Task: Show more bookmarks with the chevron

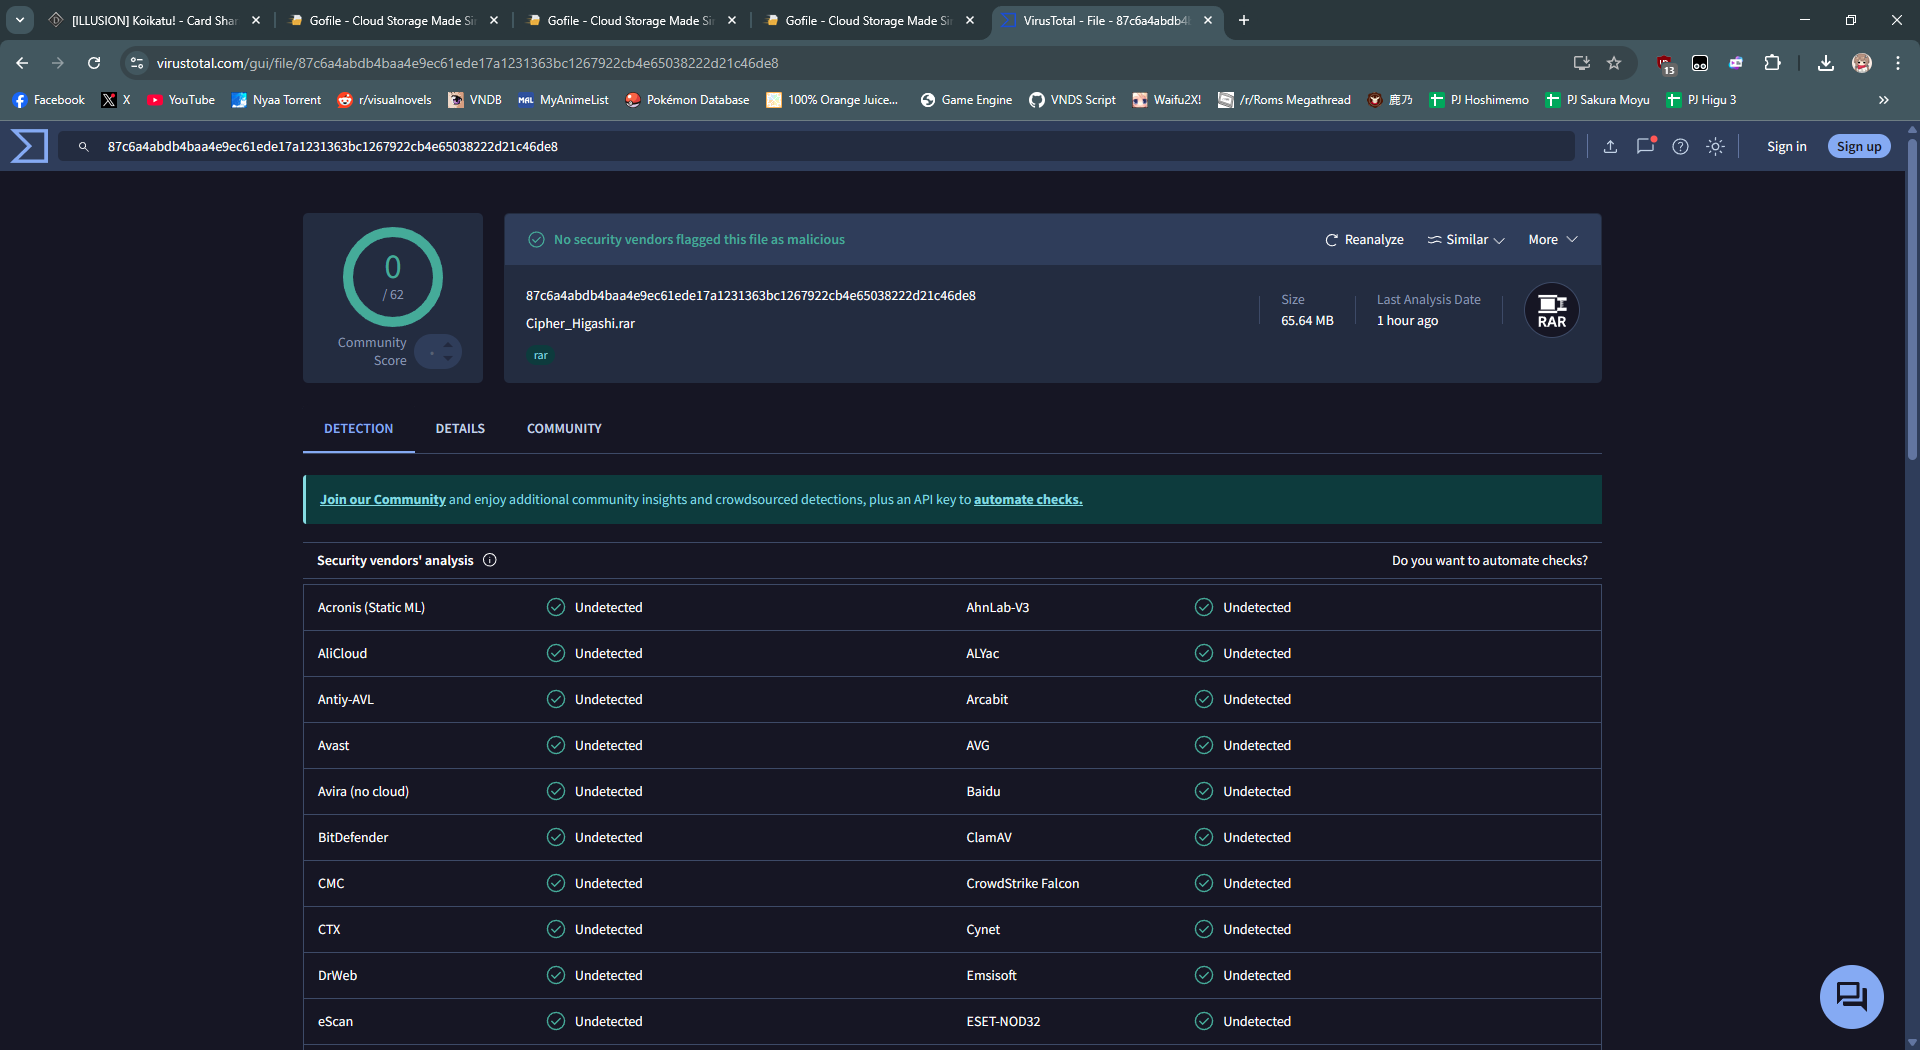Action: click(1883, 100)
